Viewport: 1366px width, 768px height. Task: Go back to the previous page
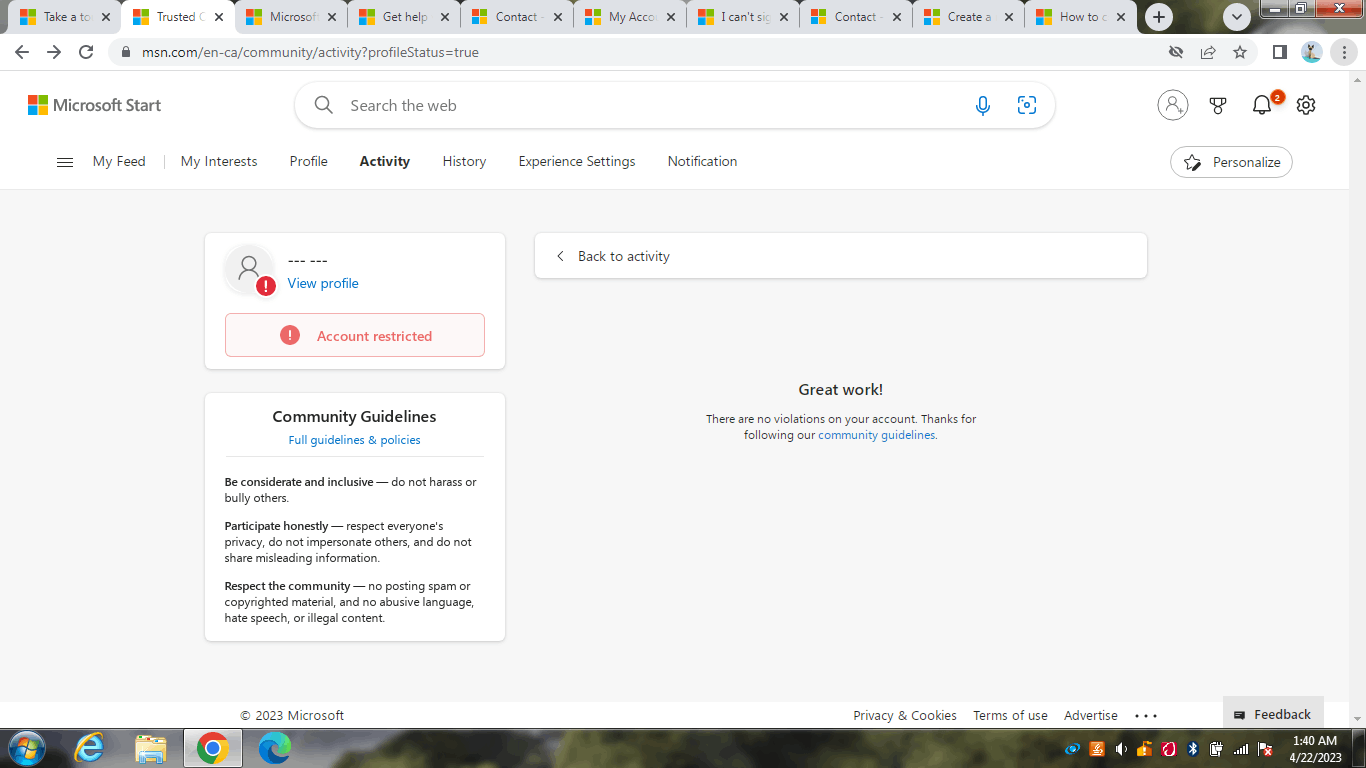tap(22, 52)
